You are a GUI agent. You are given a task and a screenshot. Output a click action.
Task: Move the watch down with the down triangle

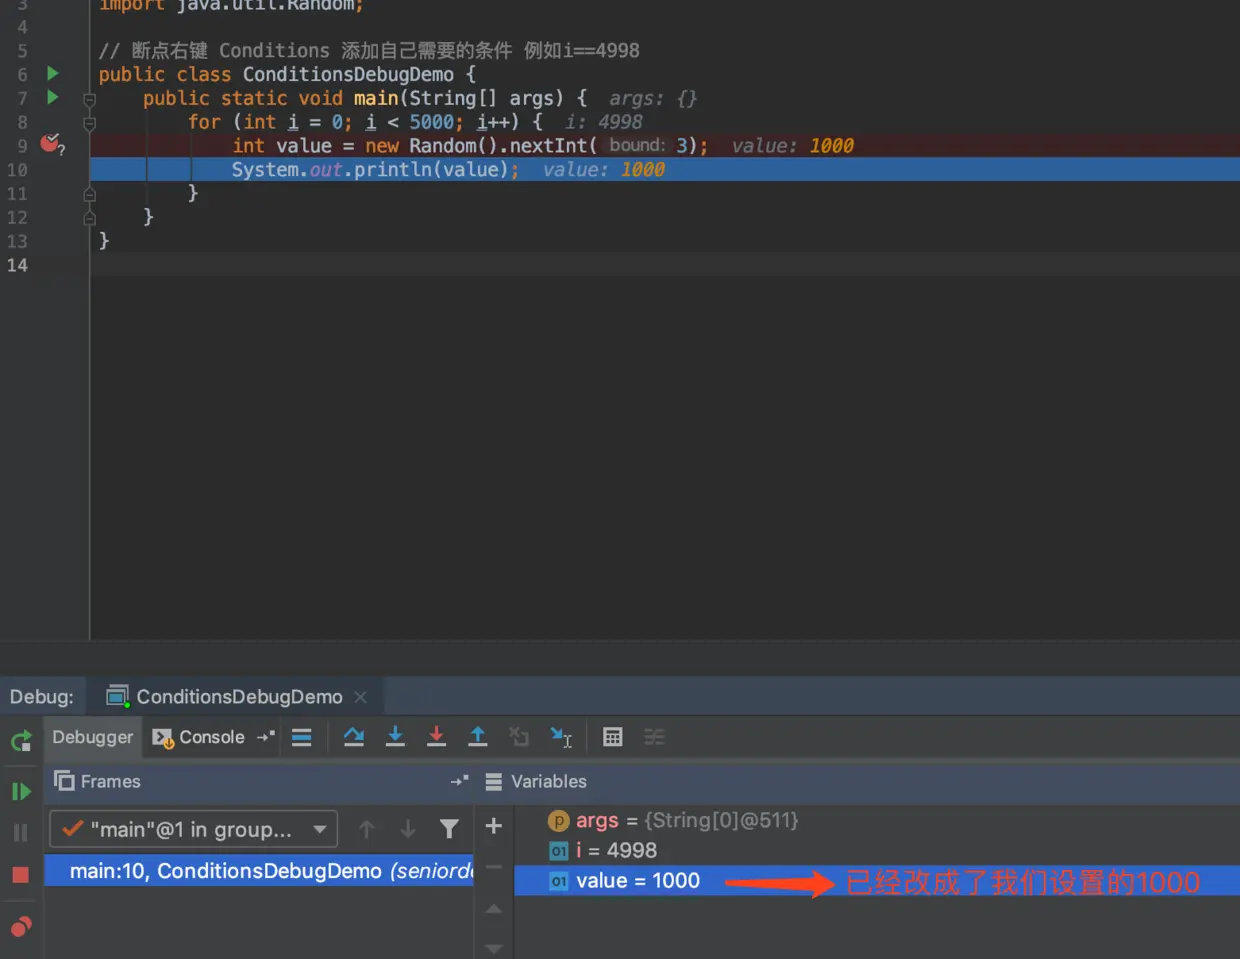493,947
